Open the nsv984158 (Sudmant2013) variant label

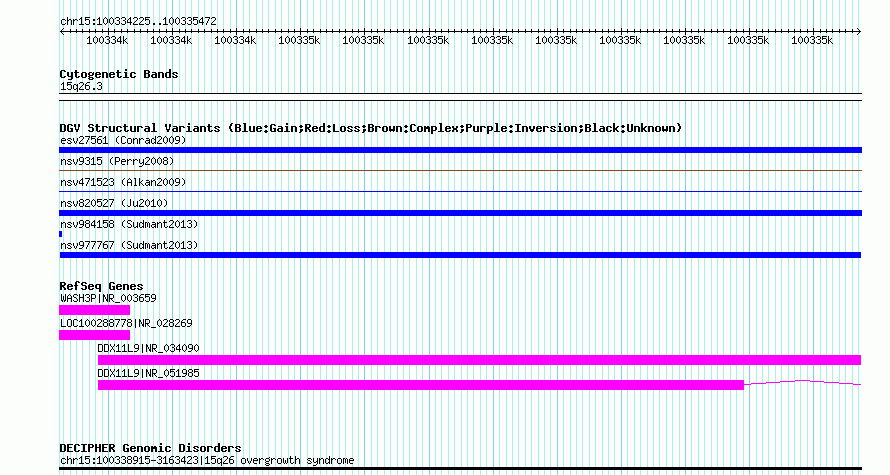pos(129,224)
